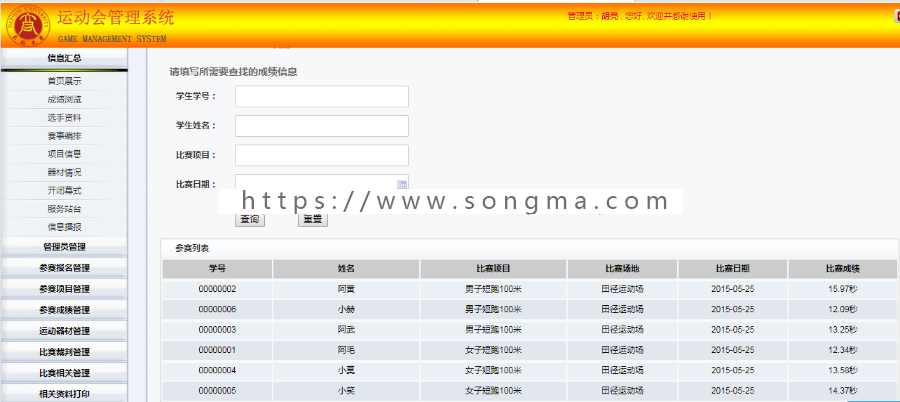Viewport: 900px width, 402px height.
Task: Click the 13.58秒 result cell
Action: tap(843, 370)
